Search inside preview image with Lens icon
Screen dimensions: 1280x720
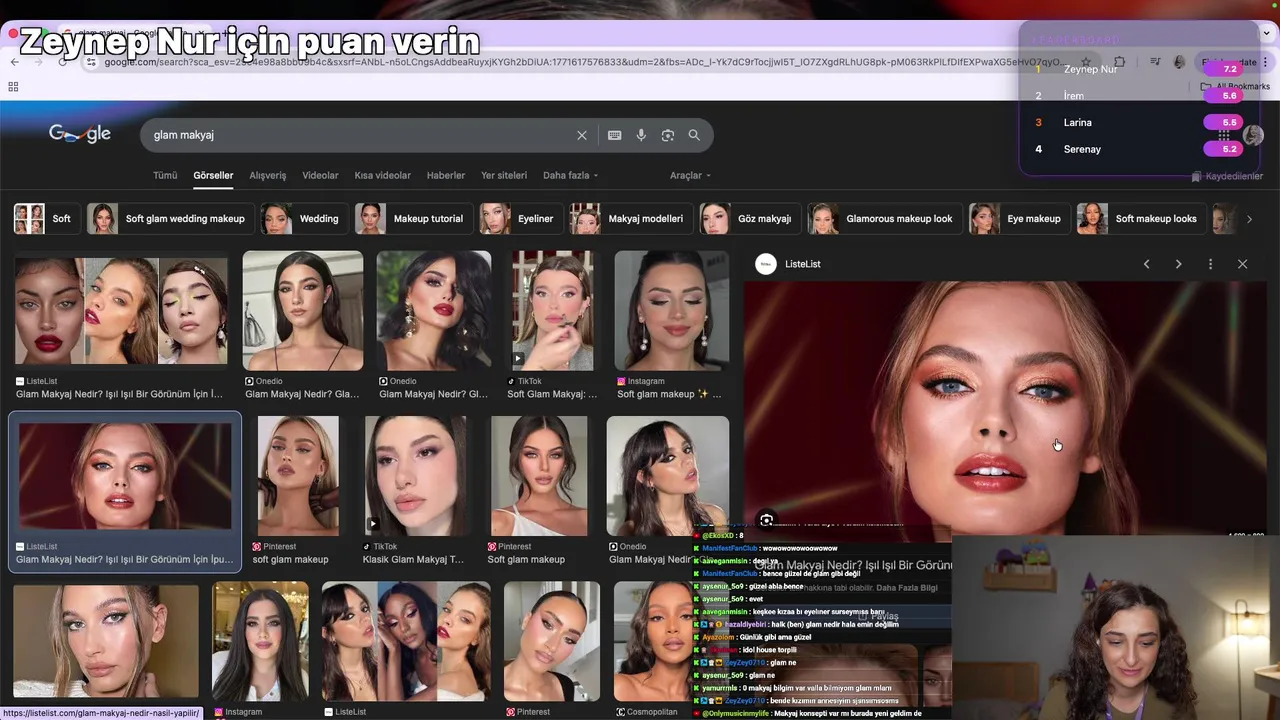coord(767,520)
